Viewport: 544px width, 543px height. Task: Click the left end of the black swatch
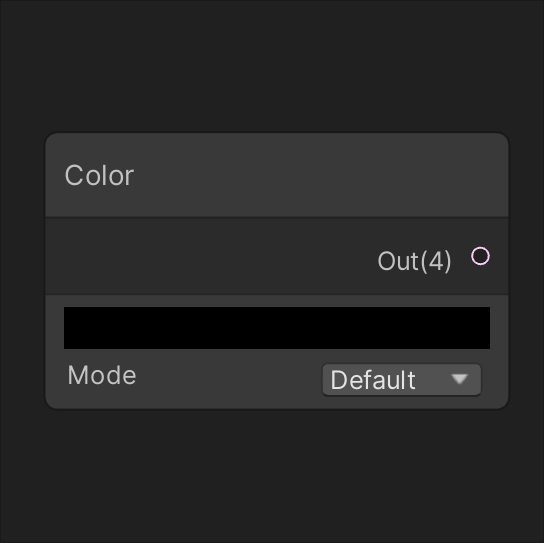click(75, 328)
